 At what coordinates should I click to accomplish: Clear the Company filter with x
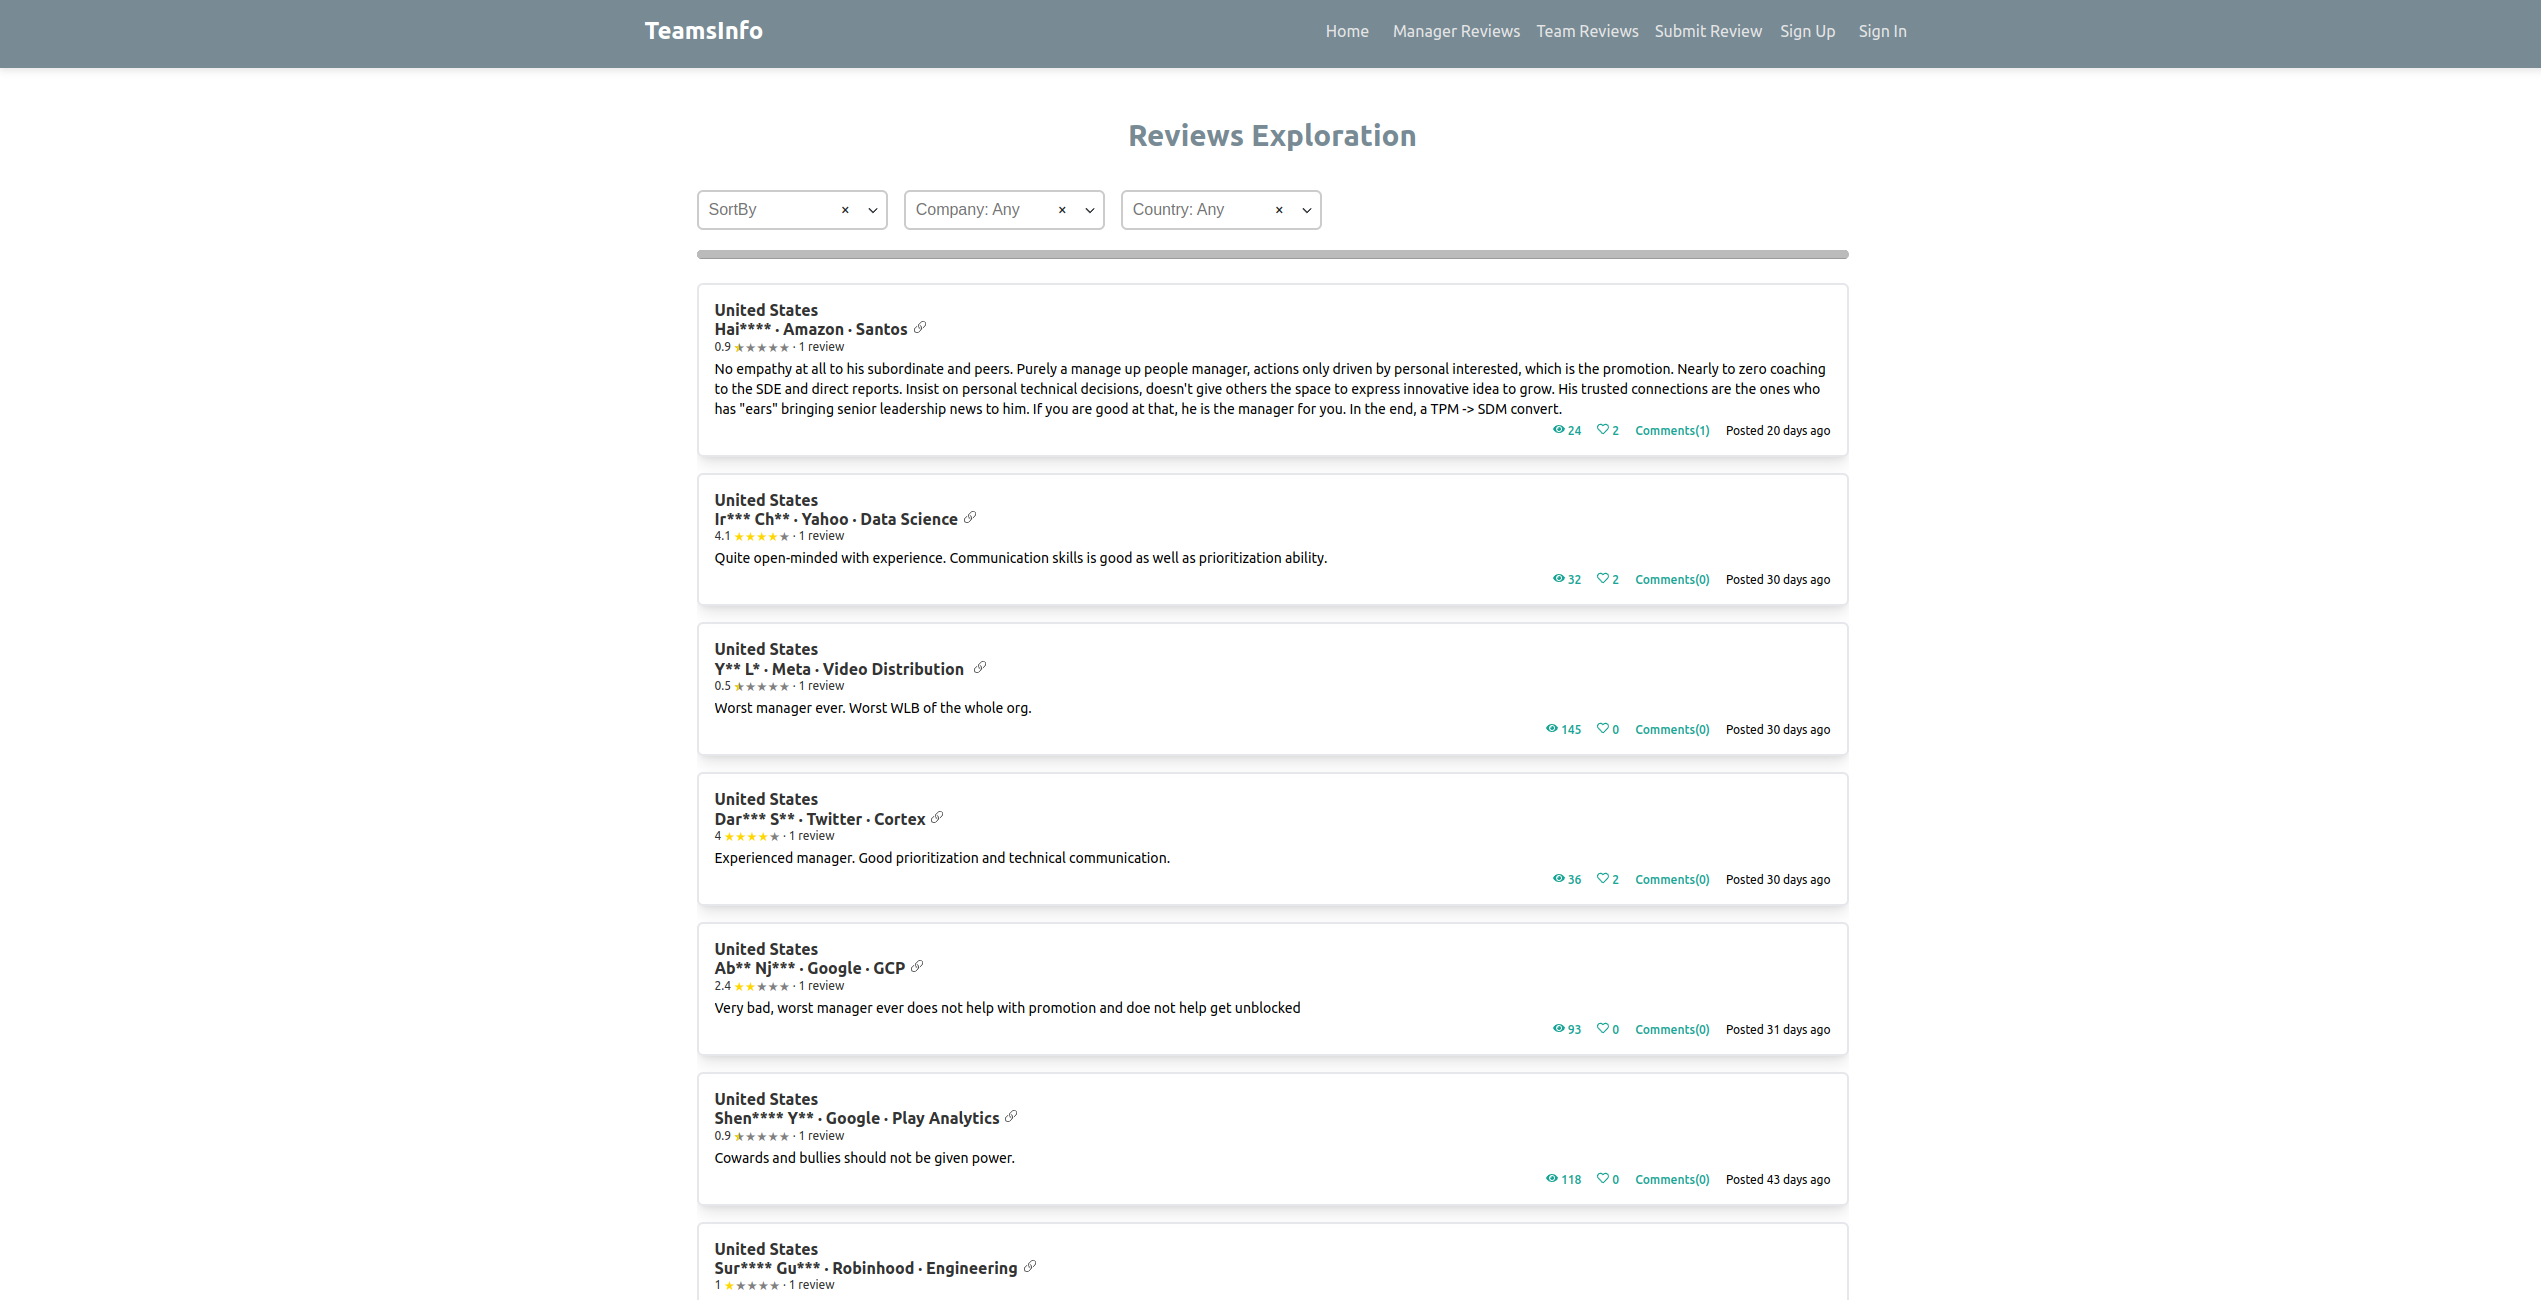(x=1062, y=210)
